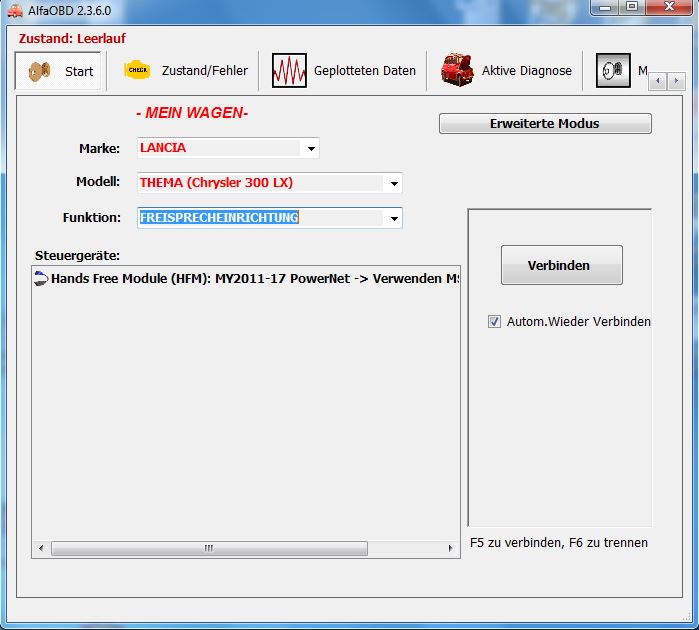699x630 pixels.
Task: Open the Funktion dropdown arrow
Action: tap(394, 218)
